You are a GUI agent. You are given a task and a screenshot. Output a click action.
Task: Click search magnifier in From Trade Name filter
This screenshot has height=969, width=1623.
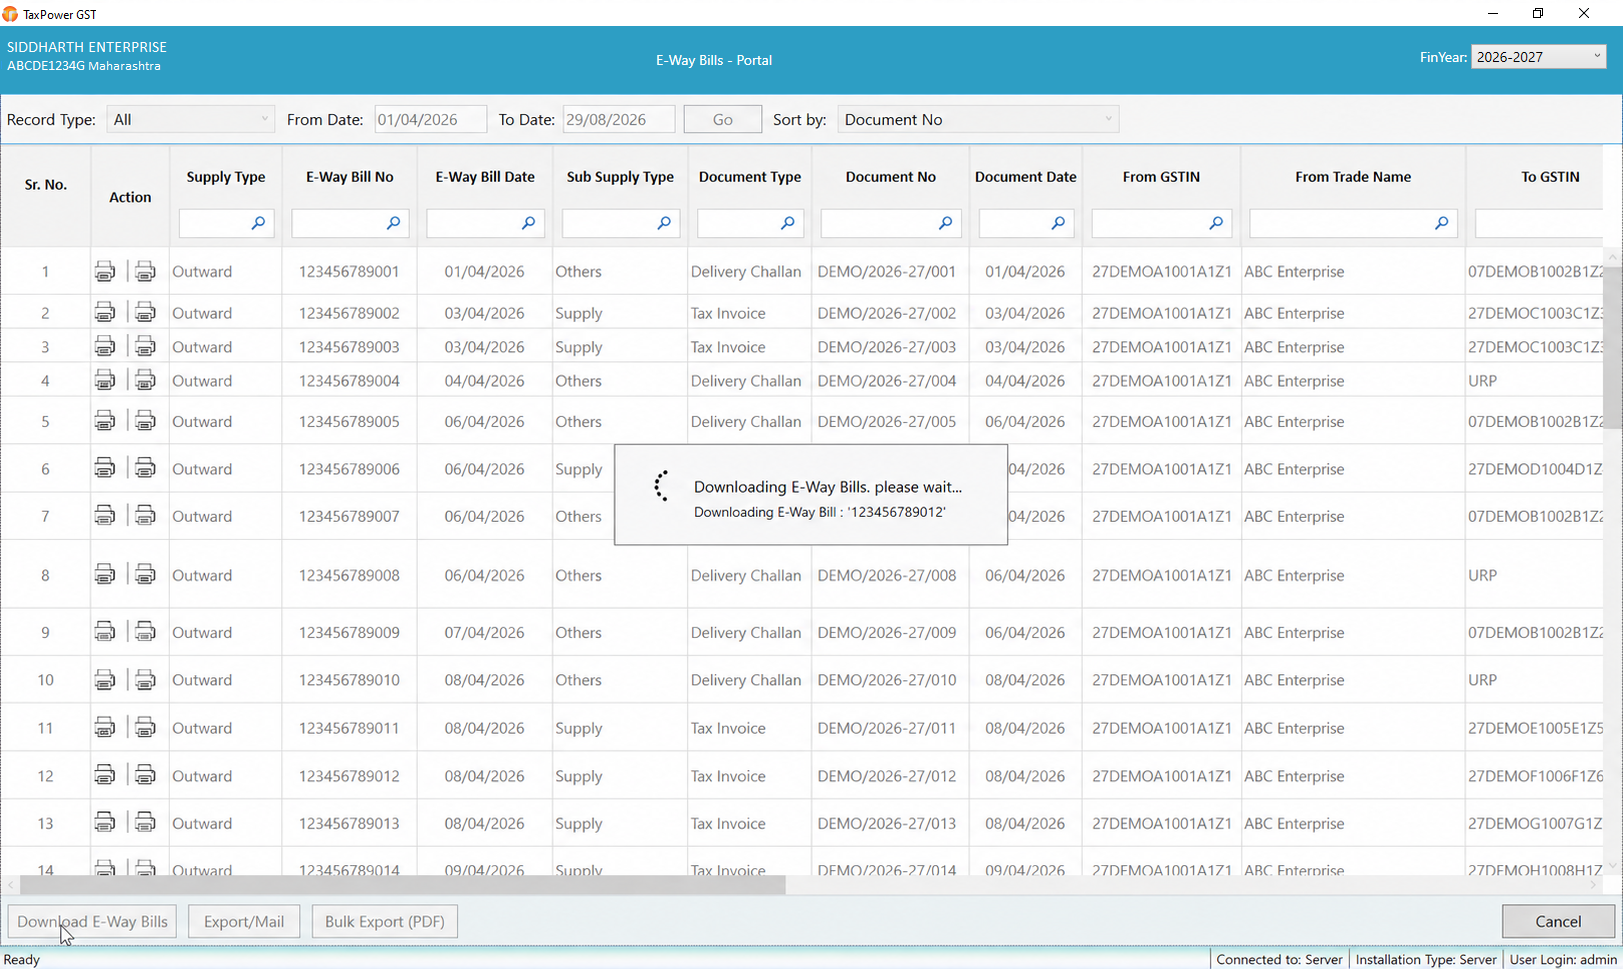[1441, 223]
